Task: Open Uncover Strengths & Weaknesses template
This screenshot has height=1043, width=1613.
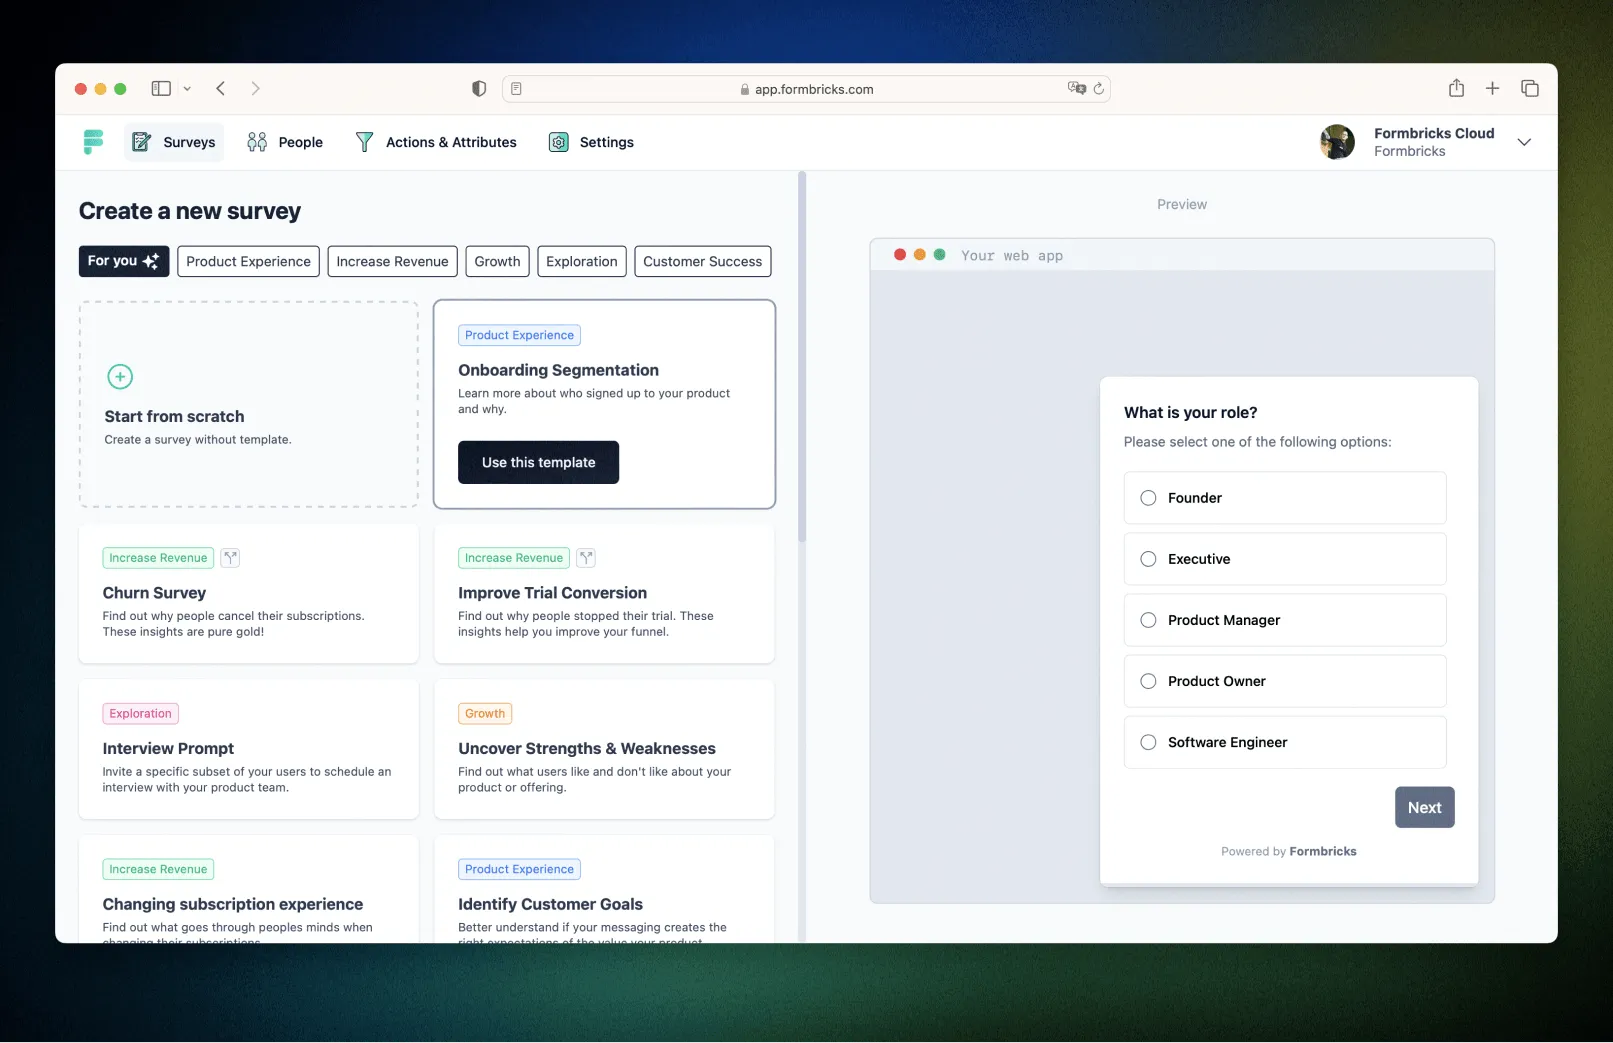Action: [x=604, y=749]
